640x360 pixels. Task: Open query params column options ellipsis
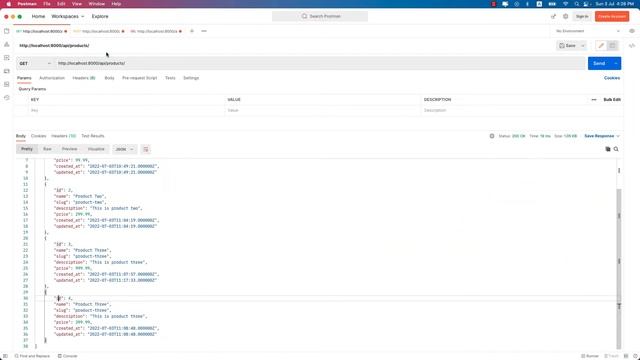(594, 100)
